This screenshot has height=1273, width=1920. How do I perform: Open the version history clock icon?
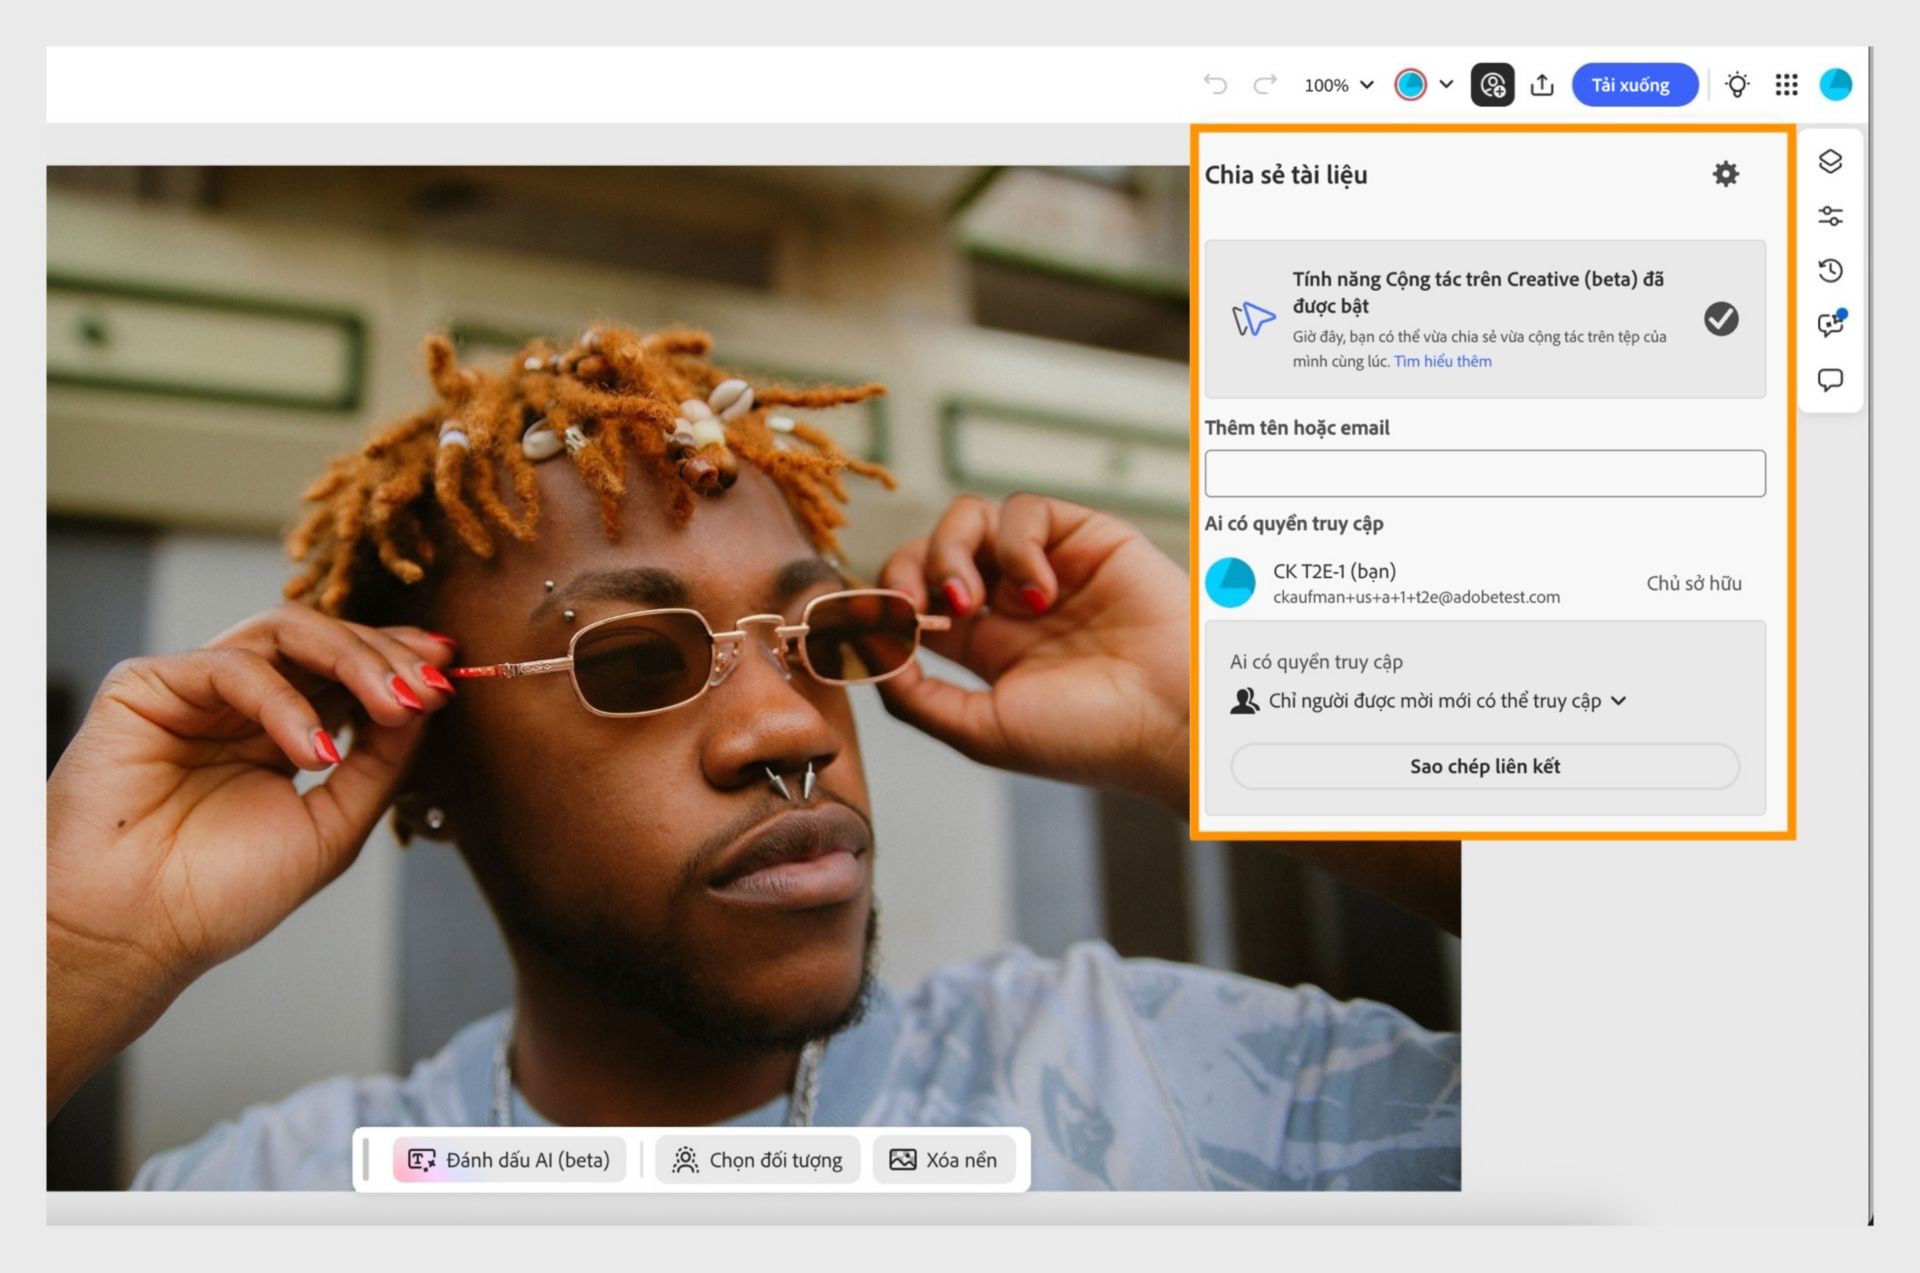click(x=1830, y=270)
